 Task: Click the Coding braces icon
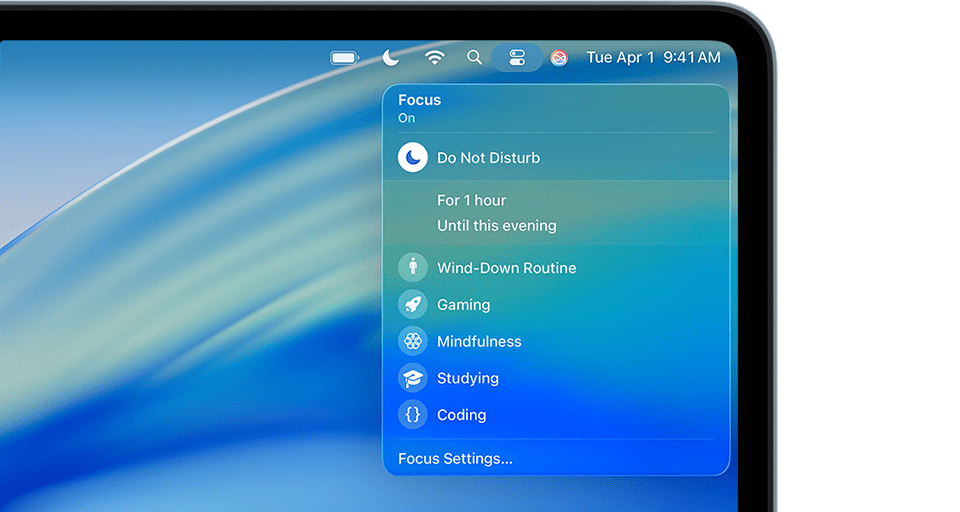[413, 415]
